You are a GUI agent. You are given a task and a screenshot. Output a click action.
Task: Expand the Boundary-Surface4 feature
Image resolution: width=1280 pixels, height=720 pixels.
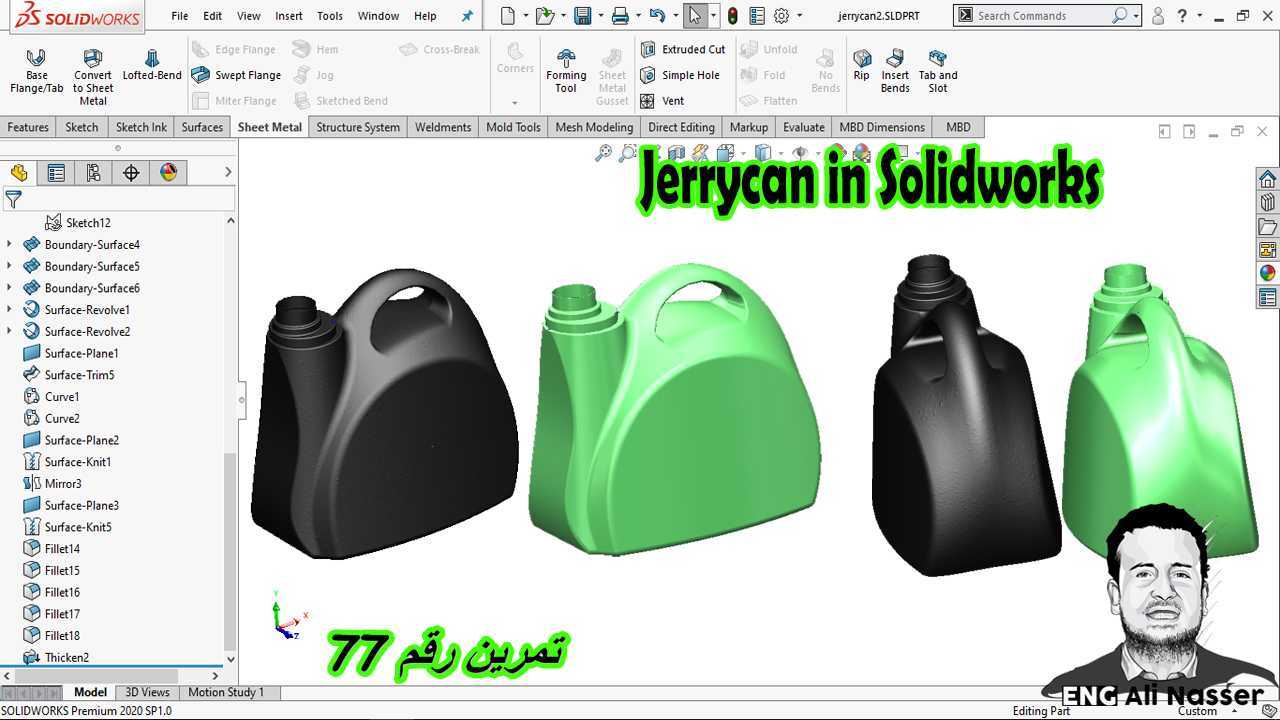click(x=10, y=244)
